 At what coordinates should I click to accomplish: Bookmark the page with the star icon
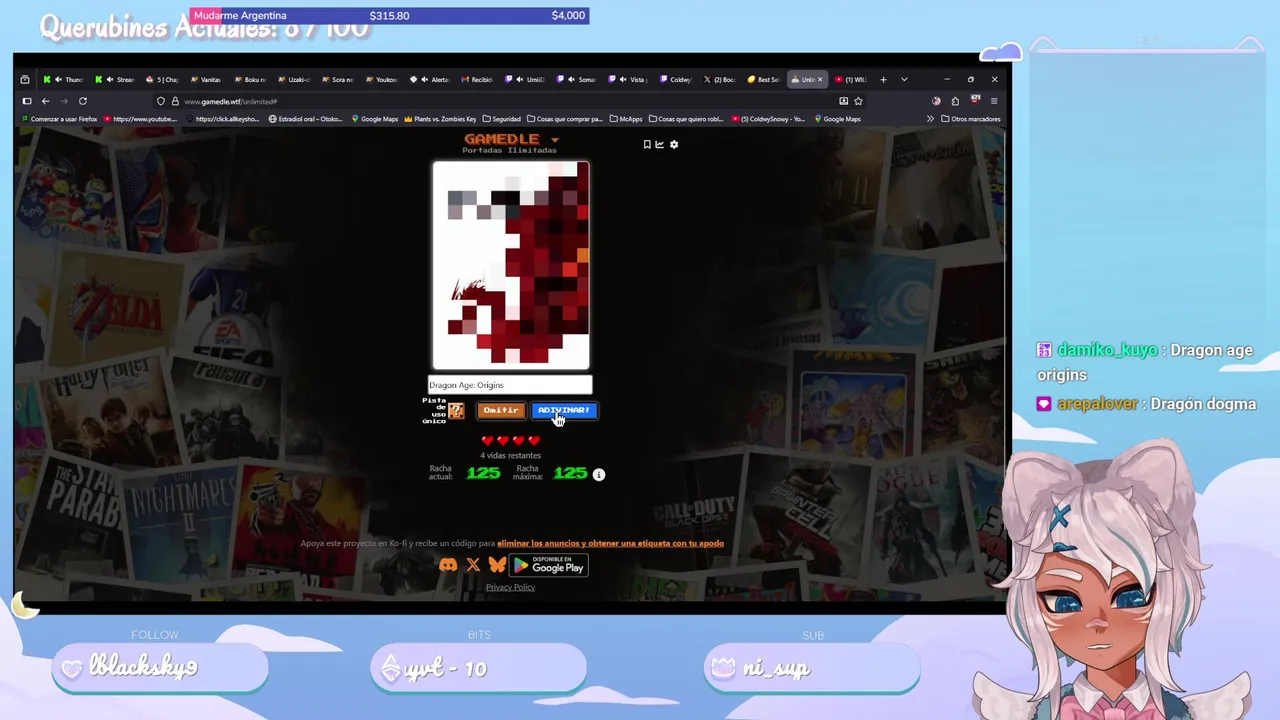tap(858, 101)
